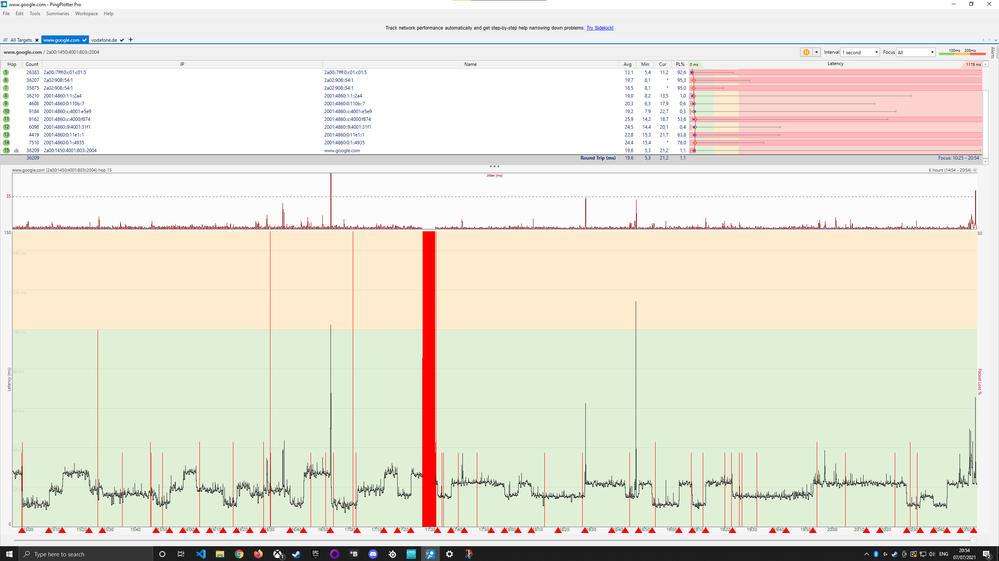The width and height of the screenshot is (999, 561).
Task: Close the All Targets tab
Action: tap(36, 40)
